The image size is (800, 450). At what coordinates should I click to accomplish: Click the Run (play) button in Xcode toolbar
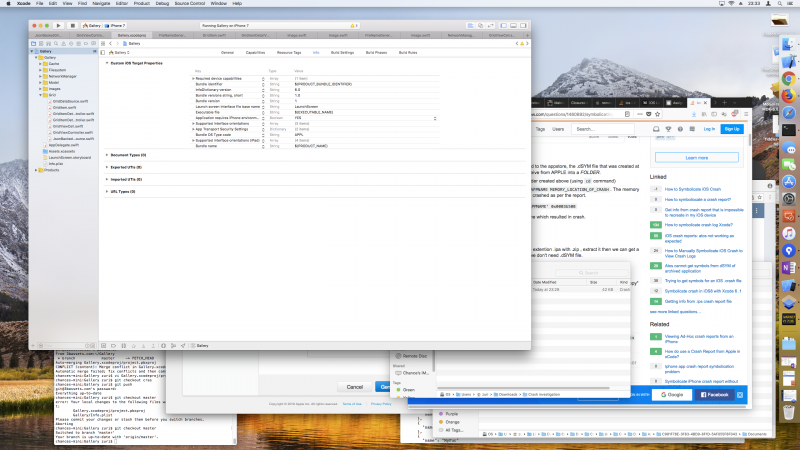(58, 24)
